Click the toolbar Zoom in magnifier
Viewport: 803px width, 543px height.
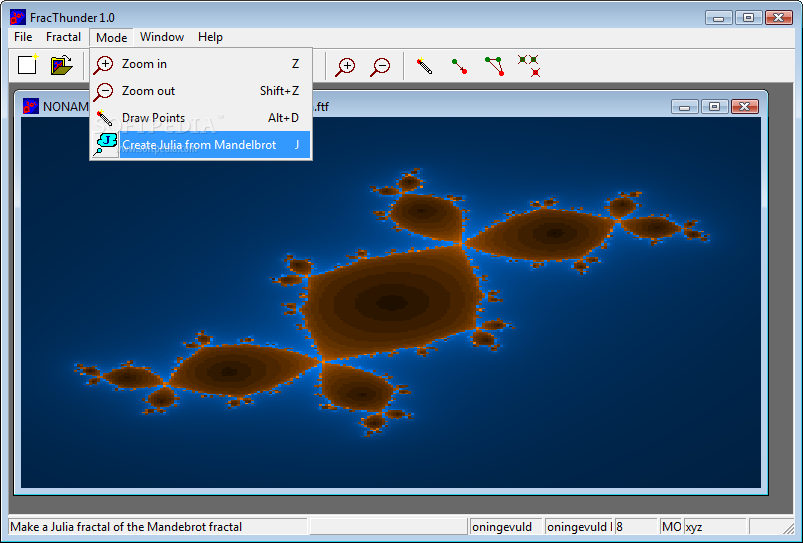[x=345, y=67]
